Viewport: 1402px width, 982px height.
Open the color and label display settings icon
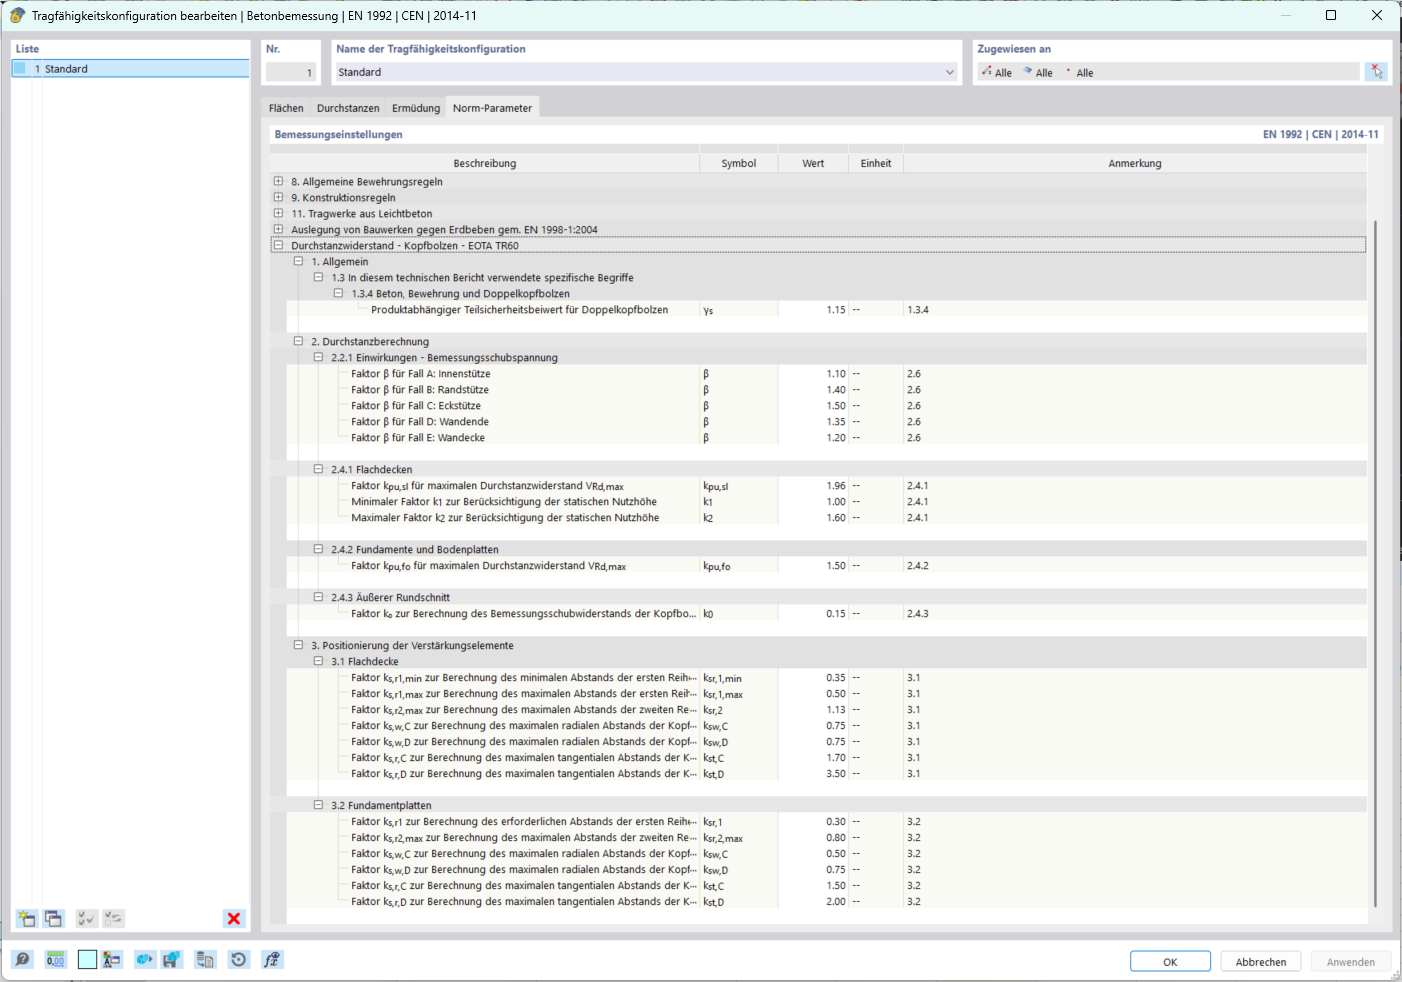pos(112,960)
